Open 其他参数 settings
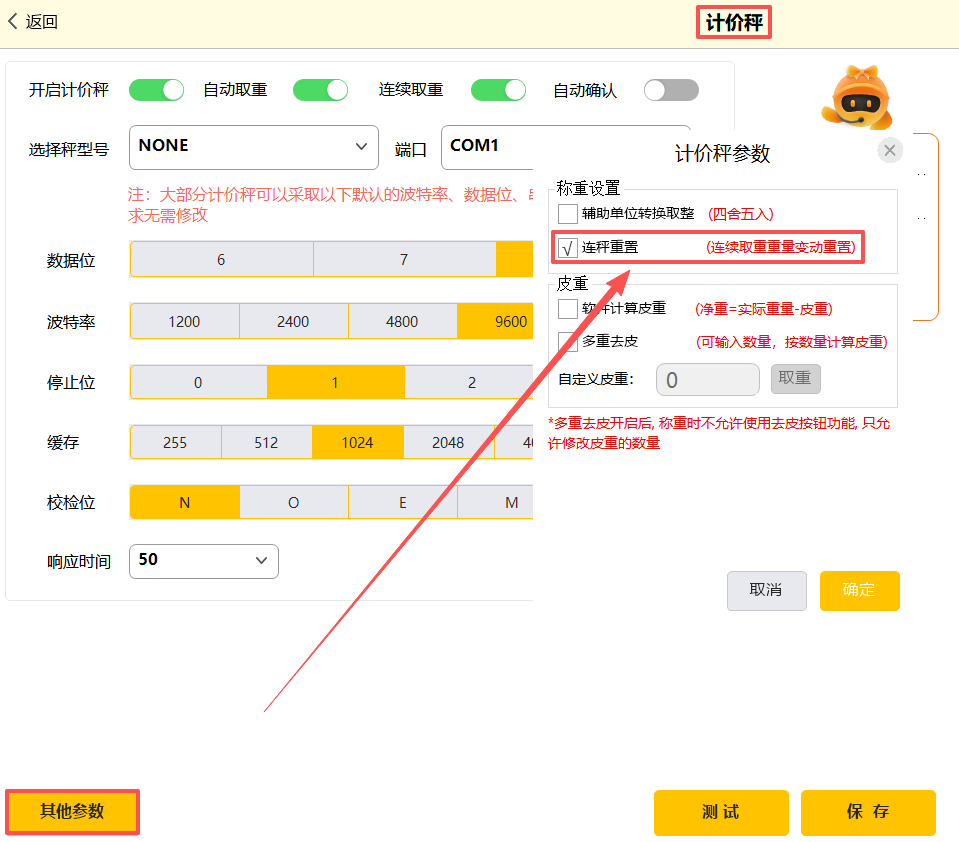This screenshot has width=959, height=842. [x=72, y=811]
